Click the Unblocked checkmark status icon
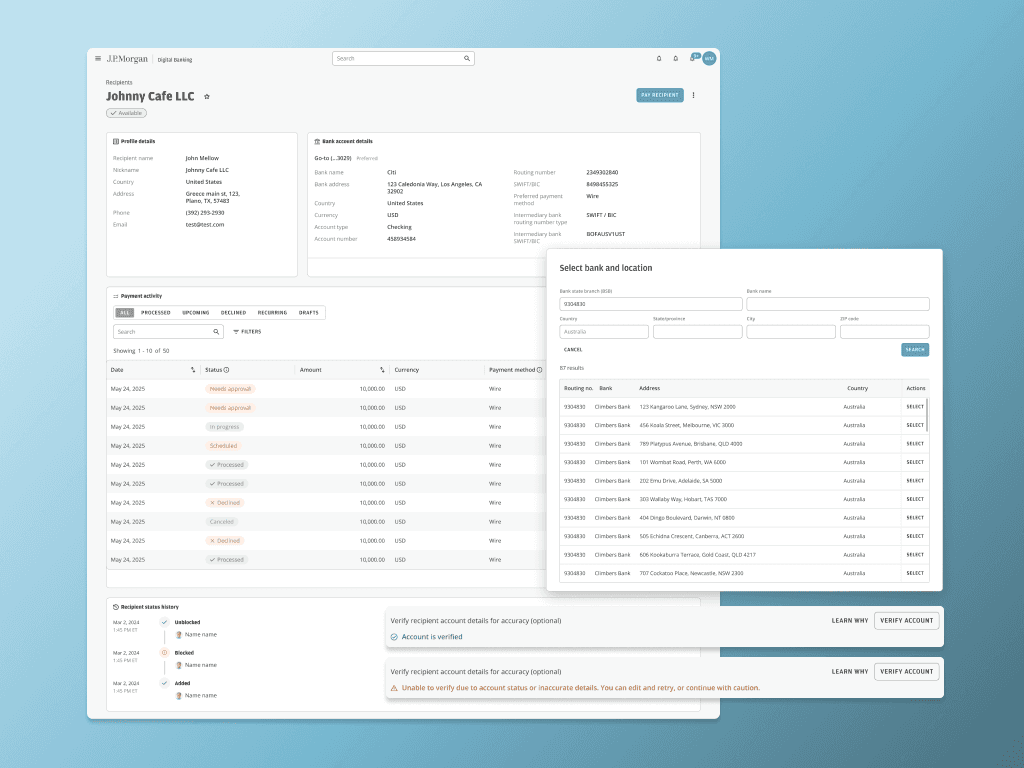1024x768 pixels. coord(165,622)
